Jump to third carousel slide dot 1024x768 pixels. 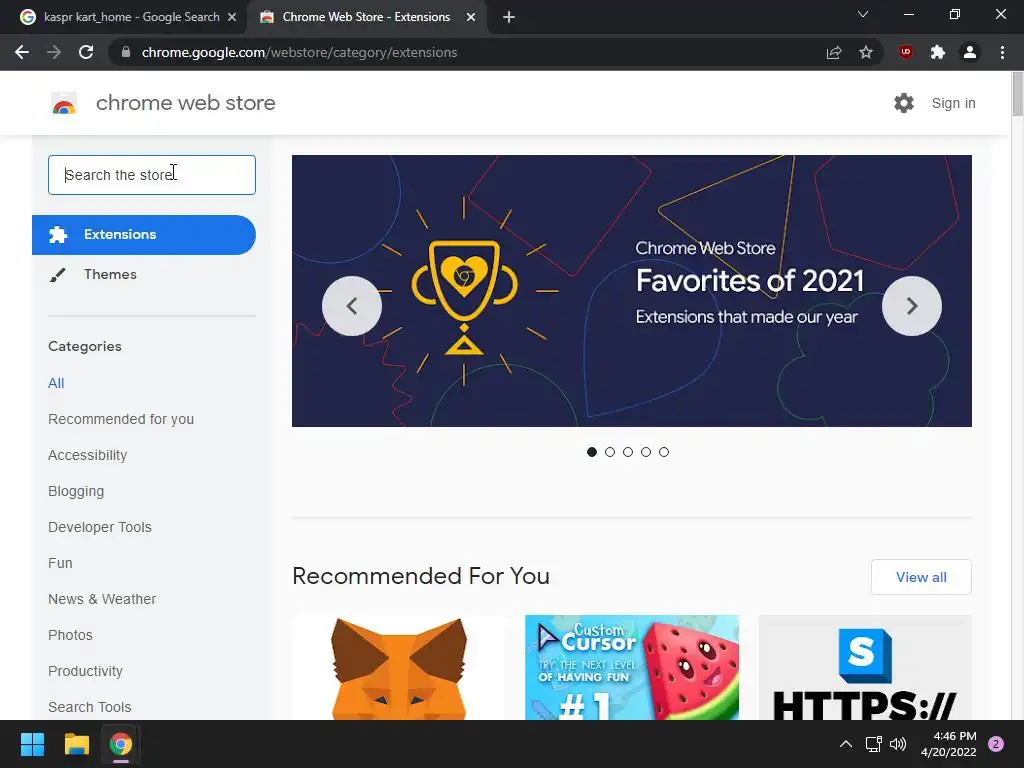[x=628, y=452]
